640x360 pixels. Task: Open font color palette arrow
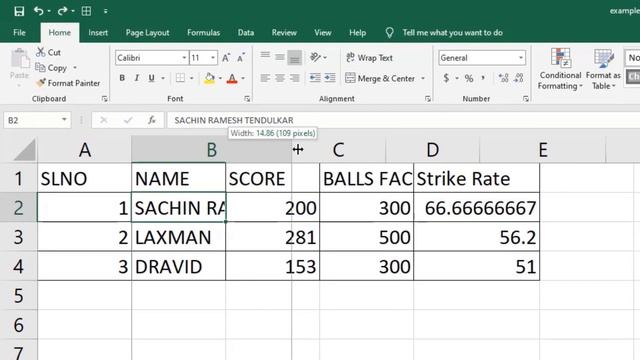[x=243, y=78]
